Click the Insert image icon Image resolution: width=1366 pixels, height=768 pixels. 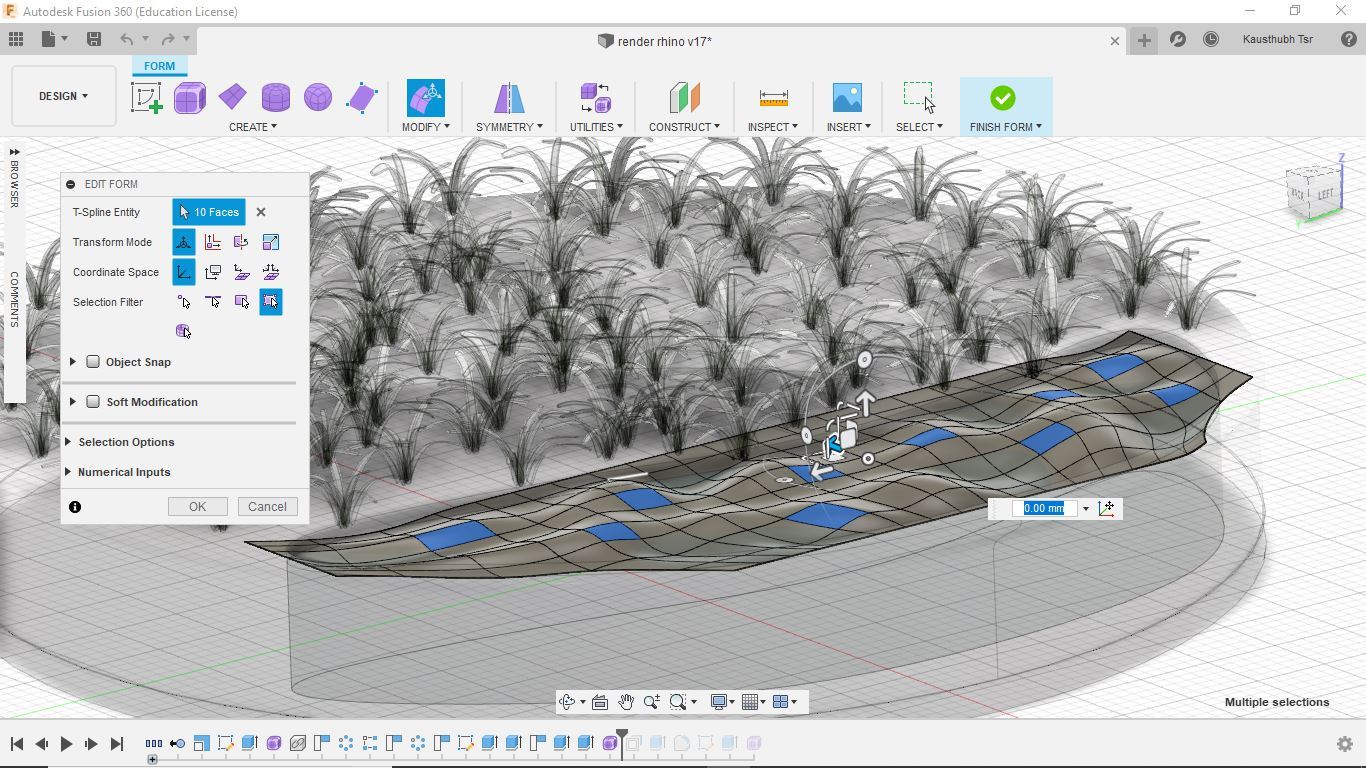tap(847, 98)
